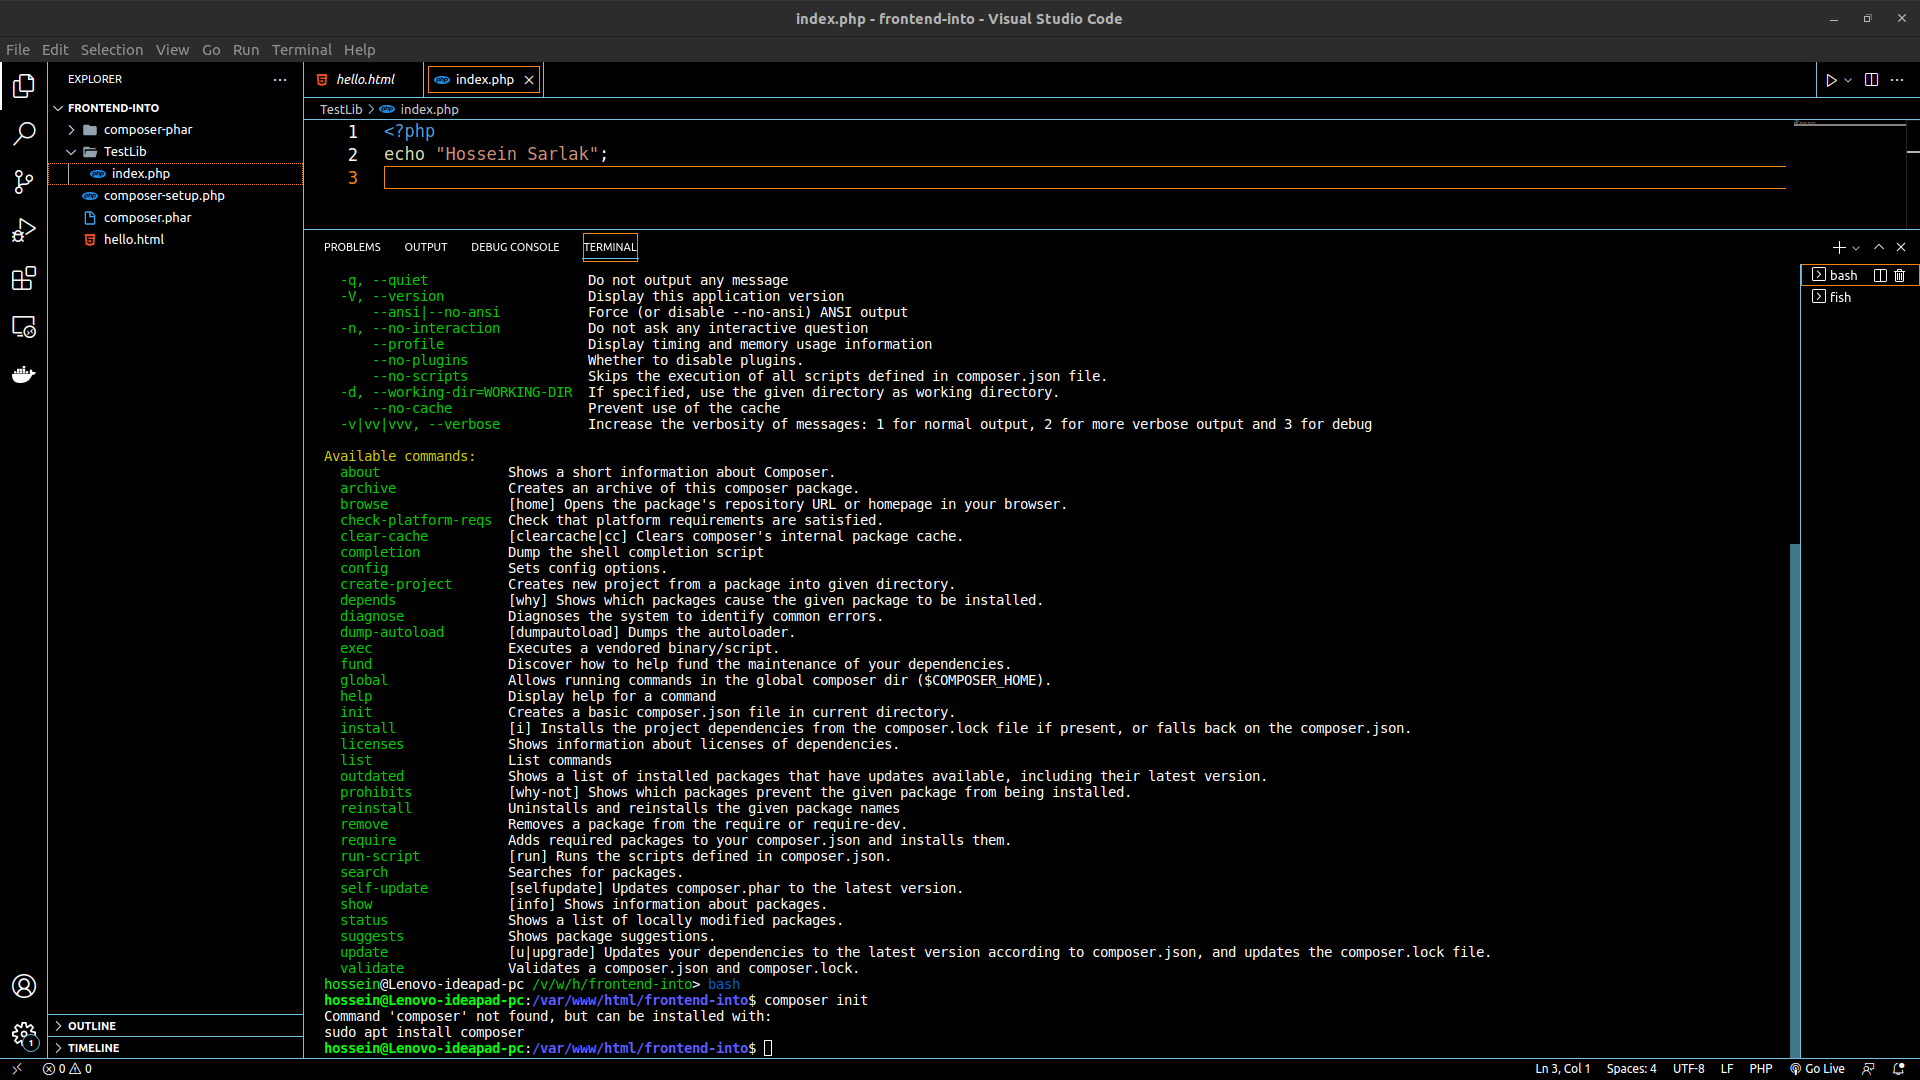
Task: Split the editor to the right
Action: coord(1871,80)
